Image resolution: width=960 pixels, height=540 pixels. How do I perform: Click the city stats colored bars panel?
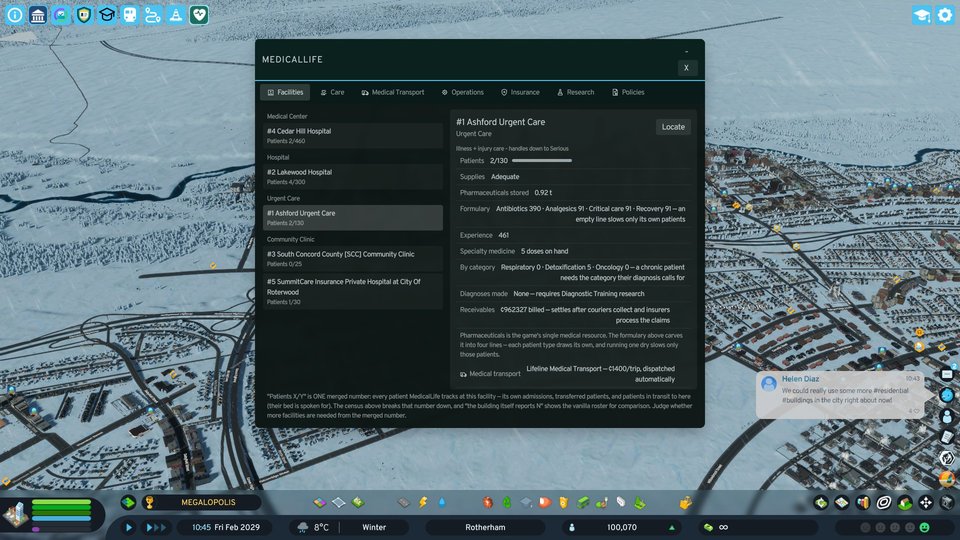tap(61, 514)
